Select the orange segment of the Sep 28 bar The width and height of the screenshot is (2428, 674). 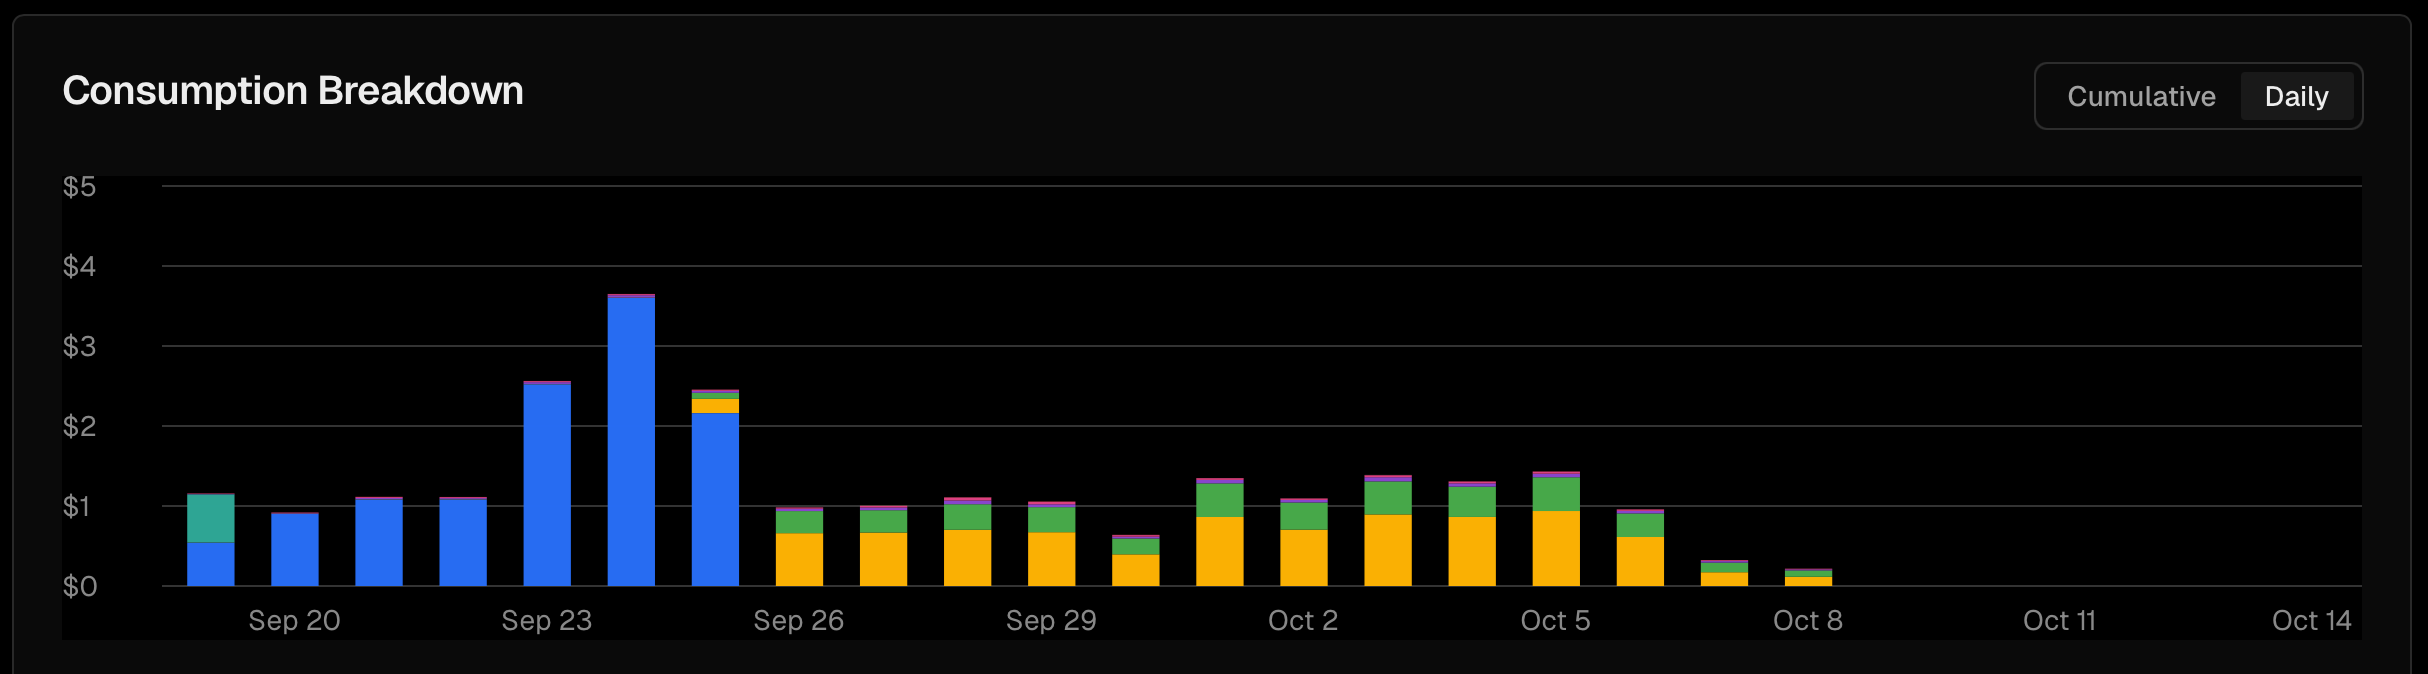[967, 558]
